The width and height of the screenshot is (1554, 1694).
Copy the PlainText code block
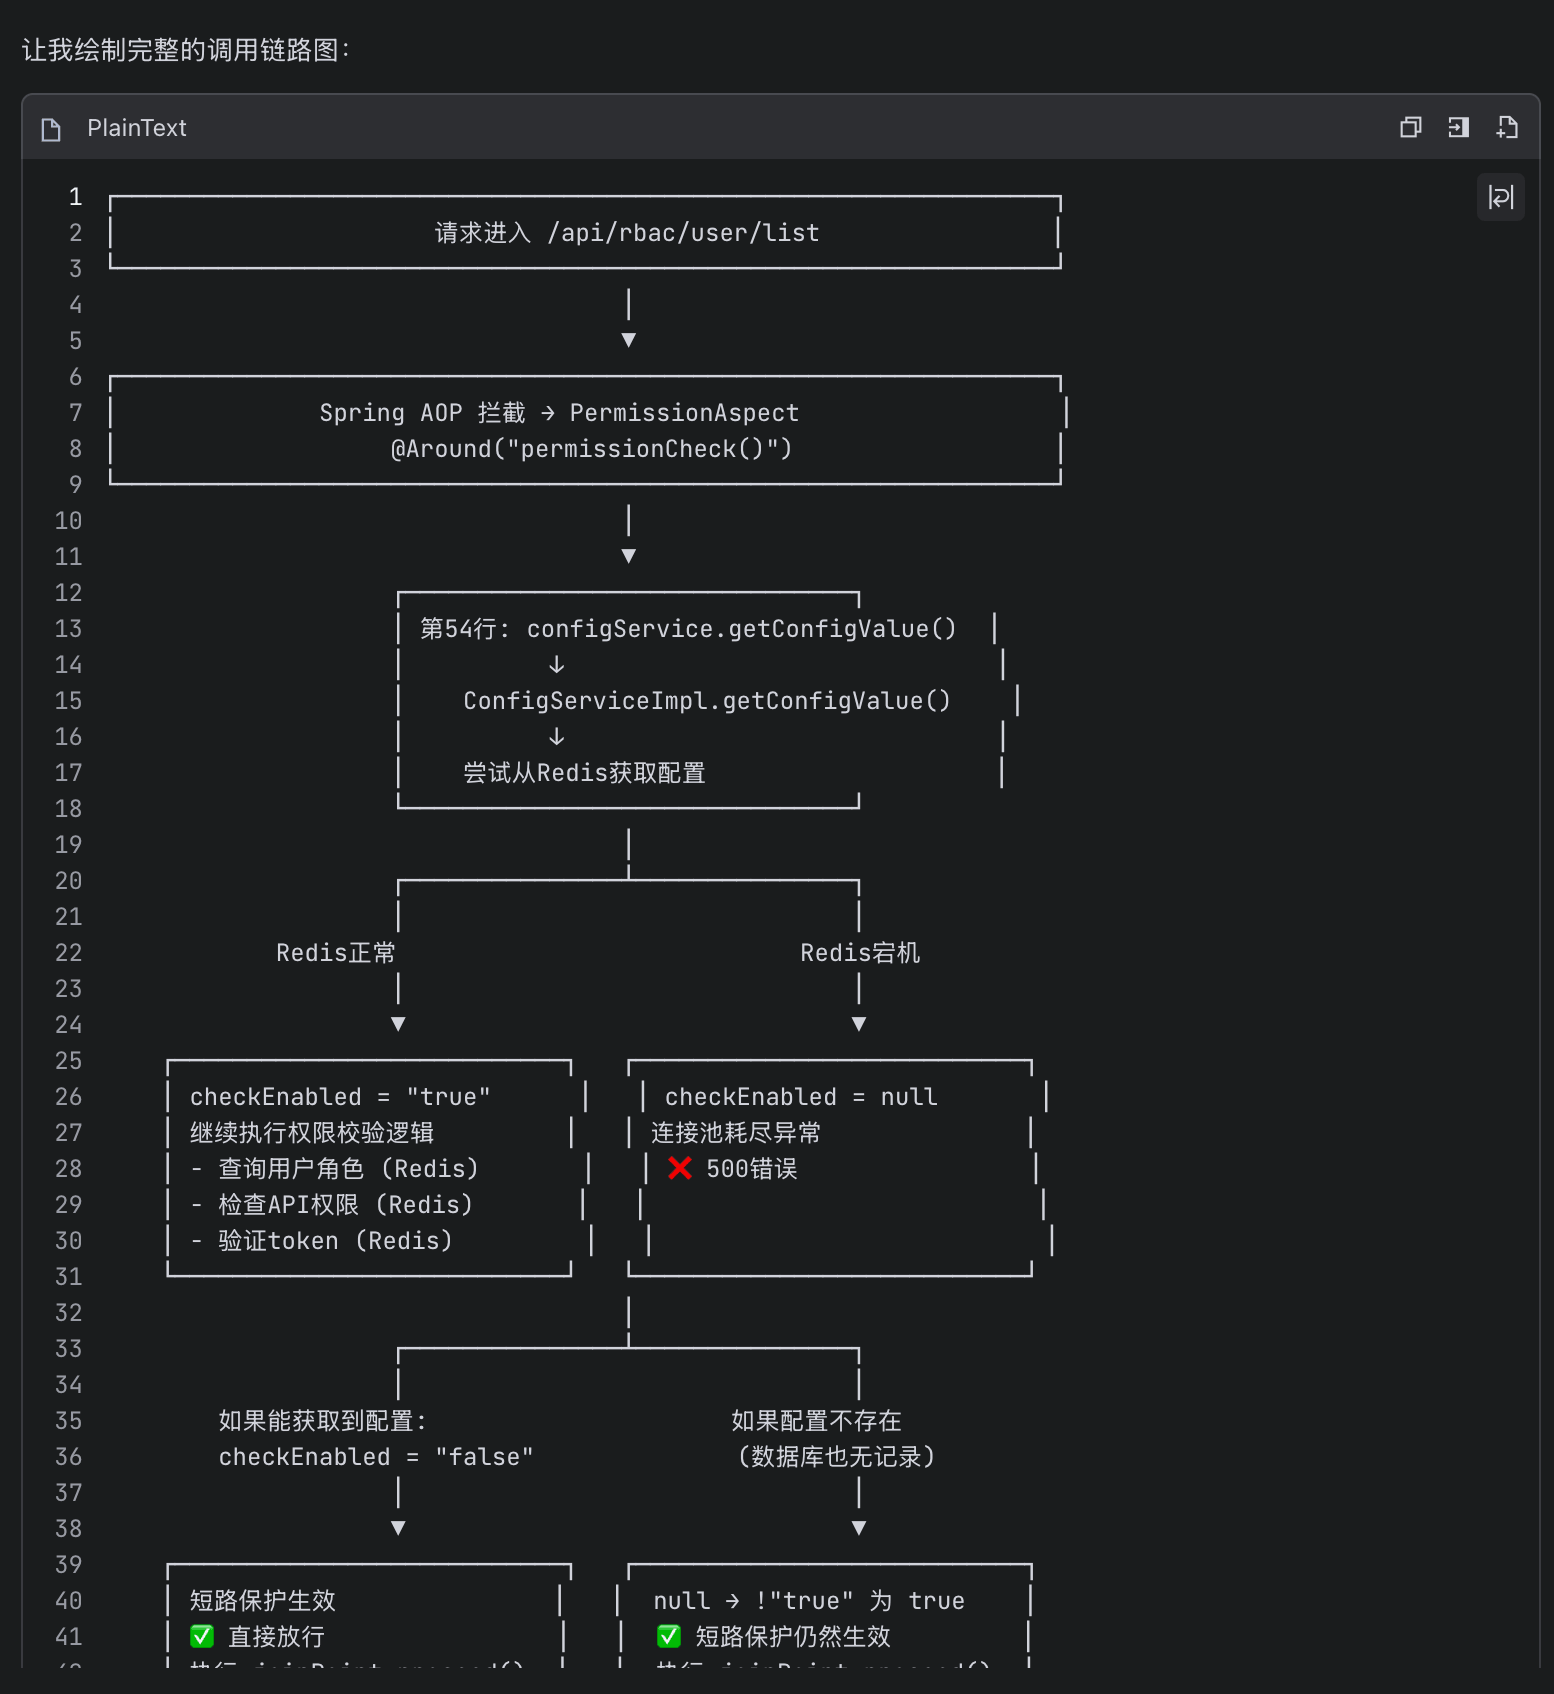coord(1410,127)
